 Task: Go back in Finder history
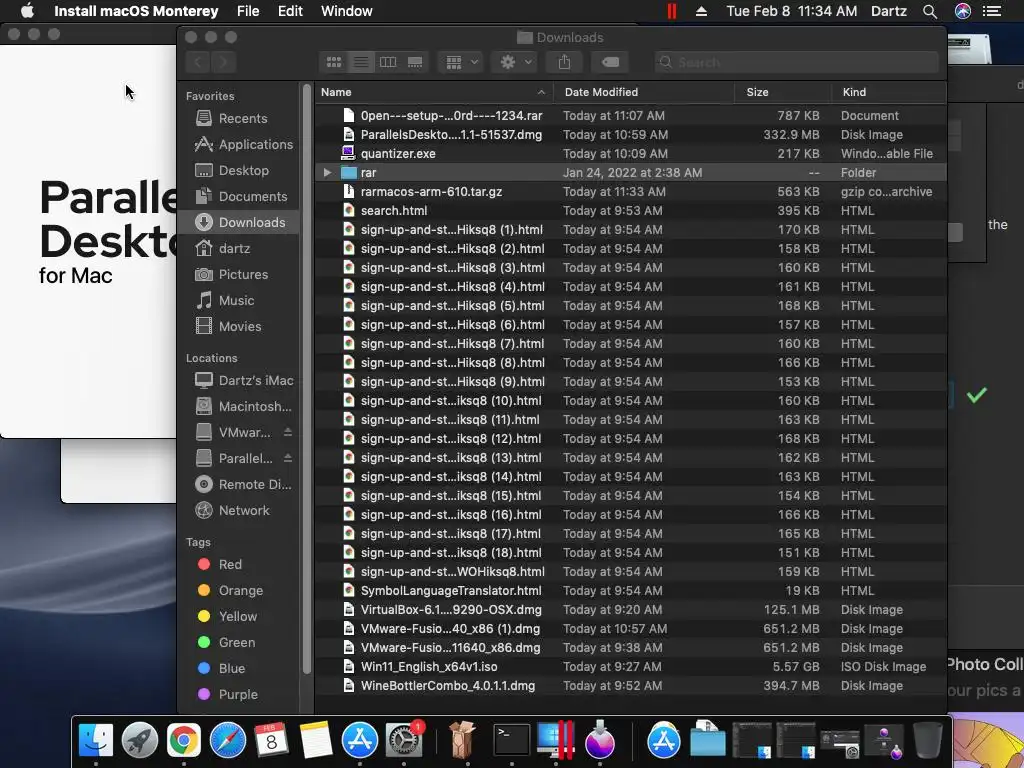point(199,62)
